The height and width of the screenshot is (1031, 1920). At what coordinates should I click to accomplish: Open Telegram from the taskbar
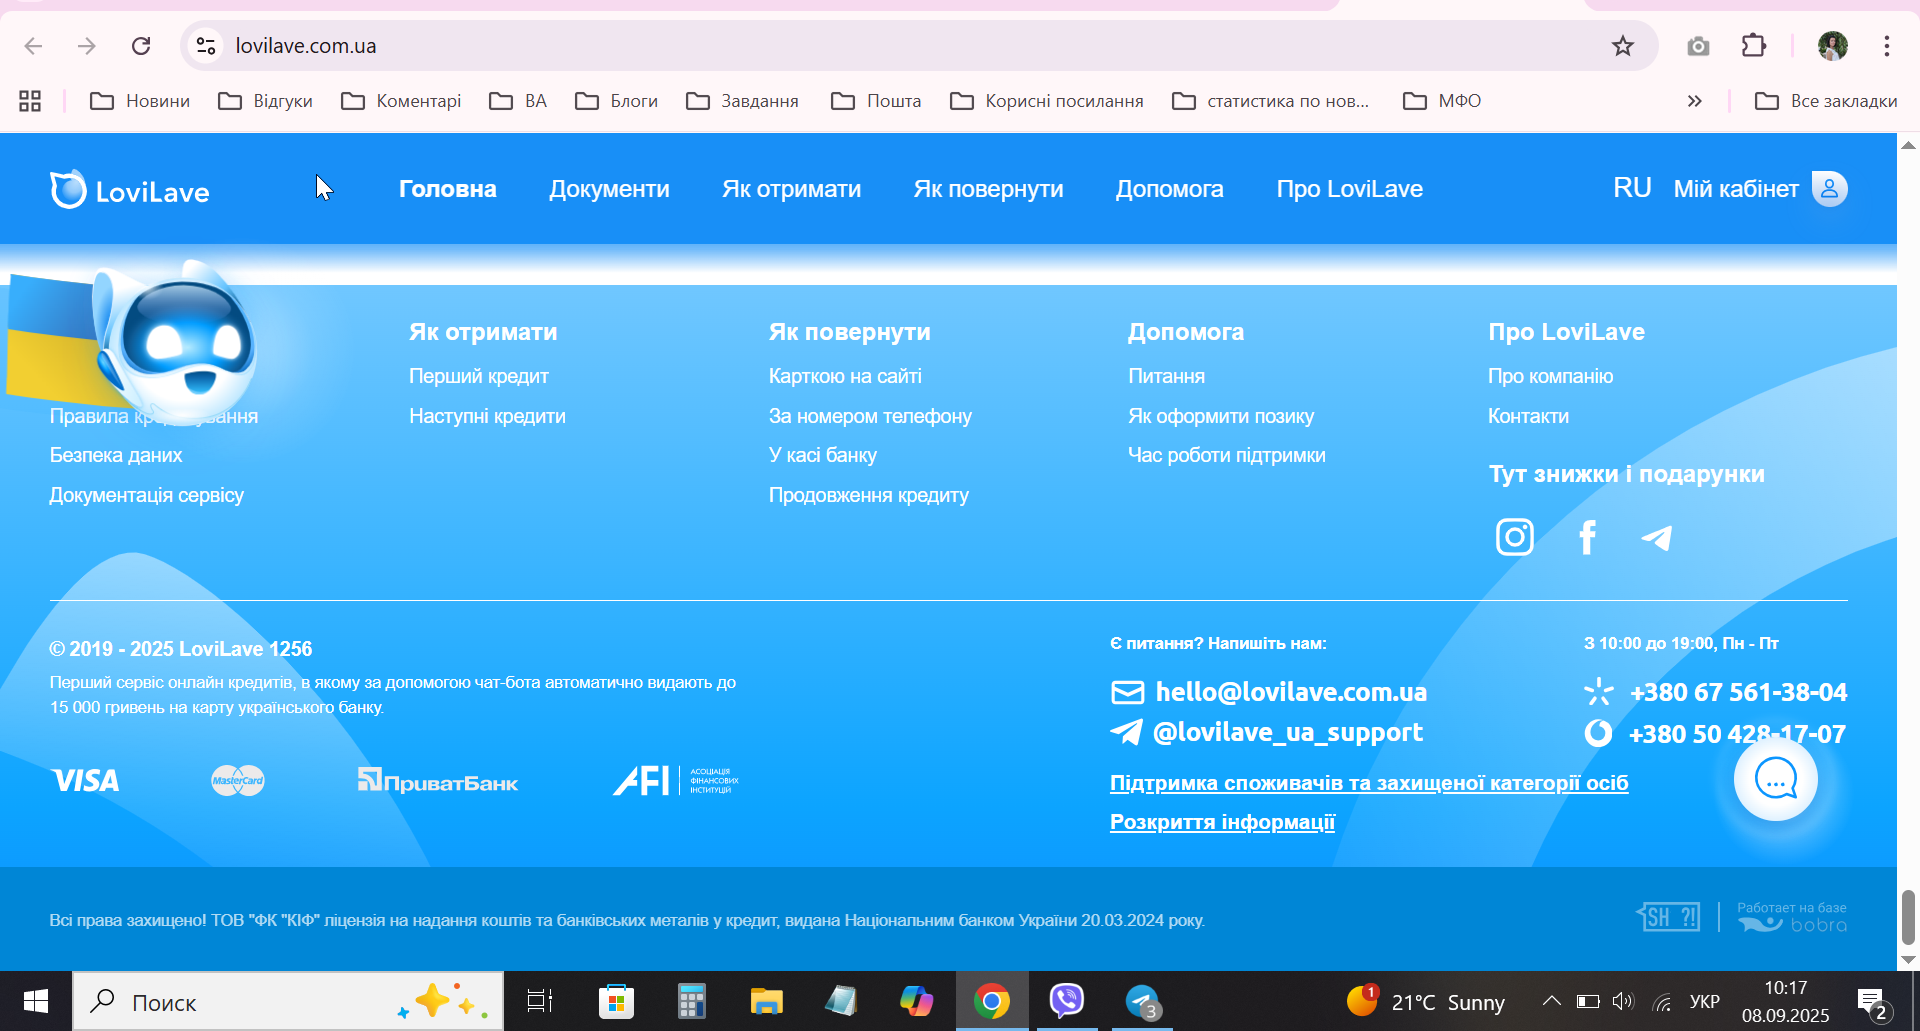point(1142,1001)
